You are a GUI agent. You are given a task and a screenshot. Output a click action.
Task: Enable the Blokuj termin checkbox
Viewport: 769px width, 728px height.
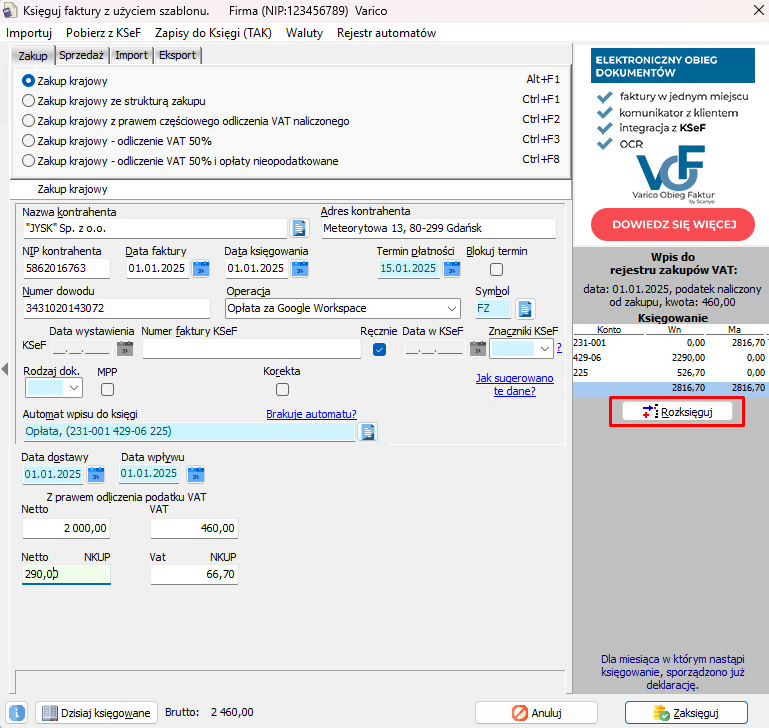pos(496,269)
